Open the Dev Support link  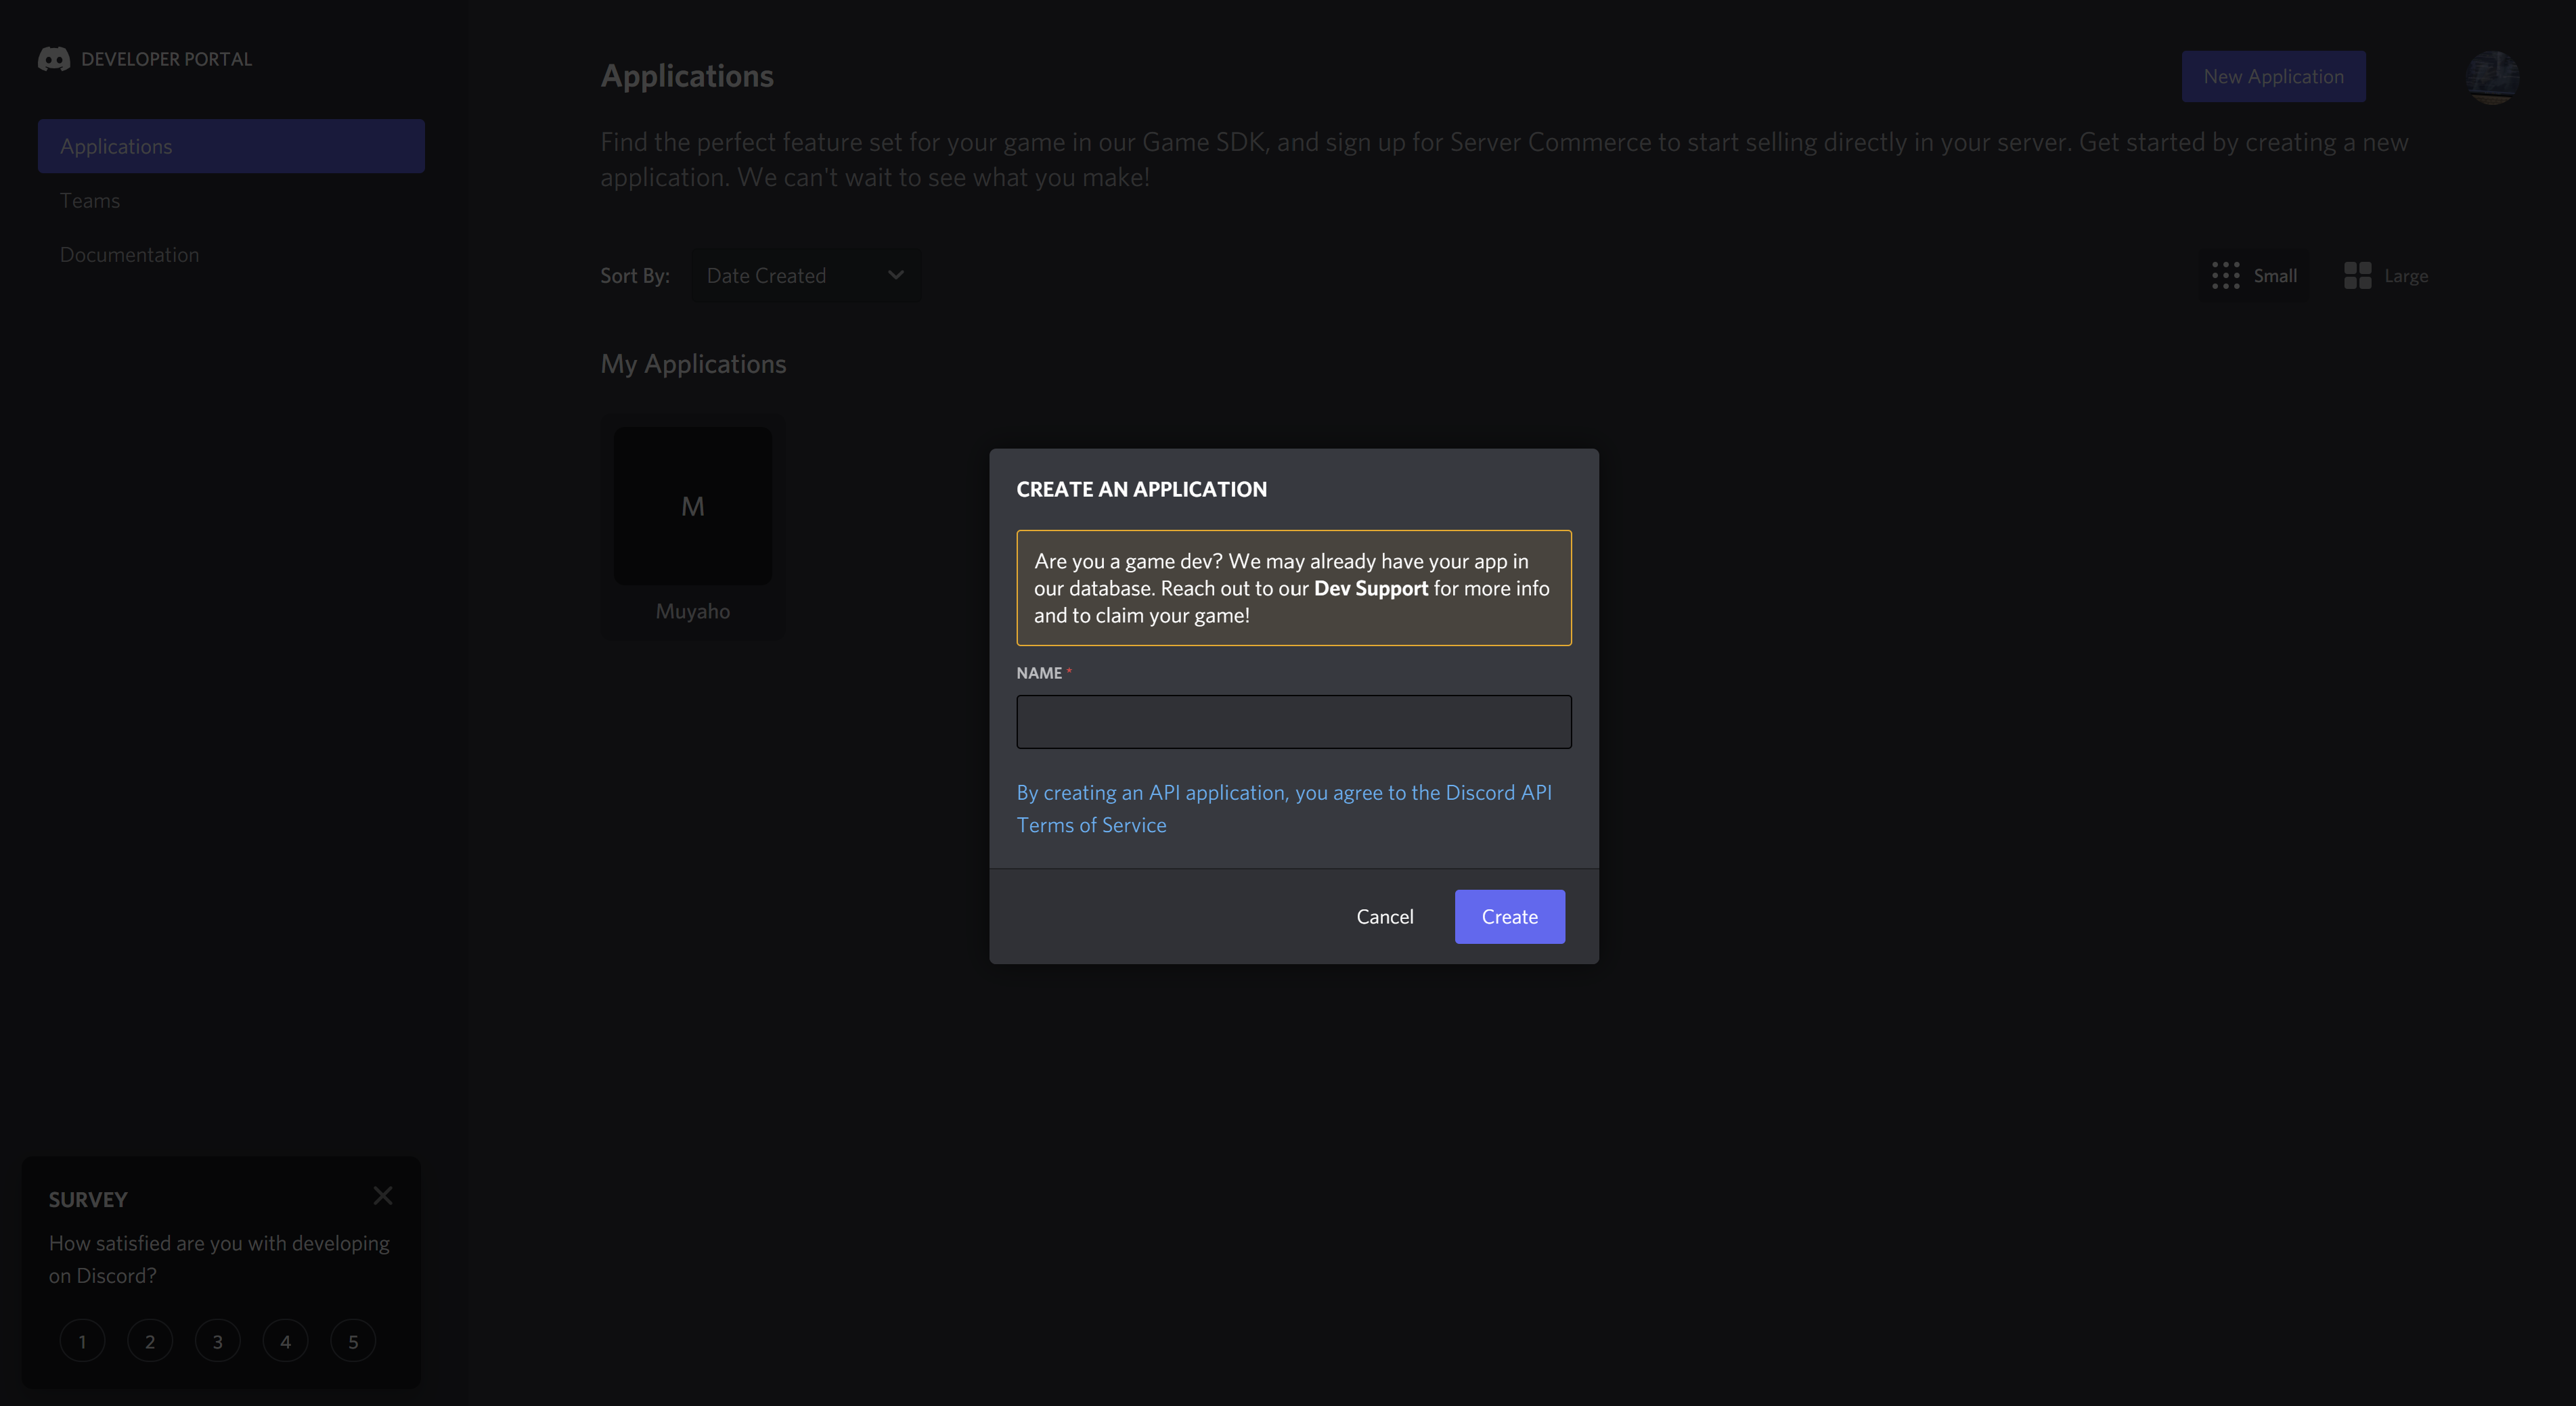pyautogui.click(x=1370, y=589)
